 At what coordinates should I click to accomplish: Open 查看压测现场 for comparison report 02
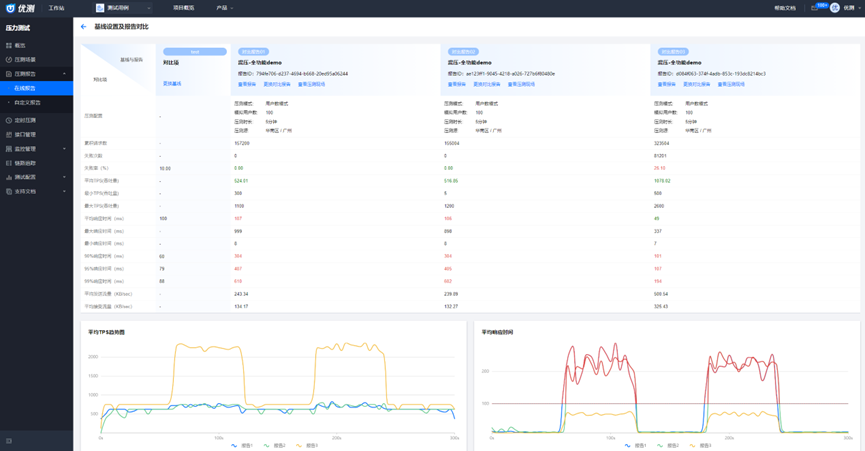coord(521,84)
